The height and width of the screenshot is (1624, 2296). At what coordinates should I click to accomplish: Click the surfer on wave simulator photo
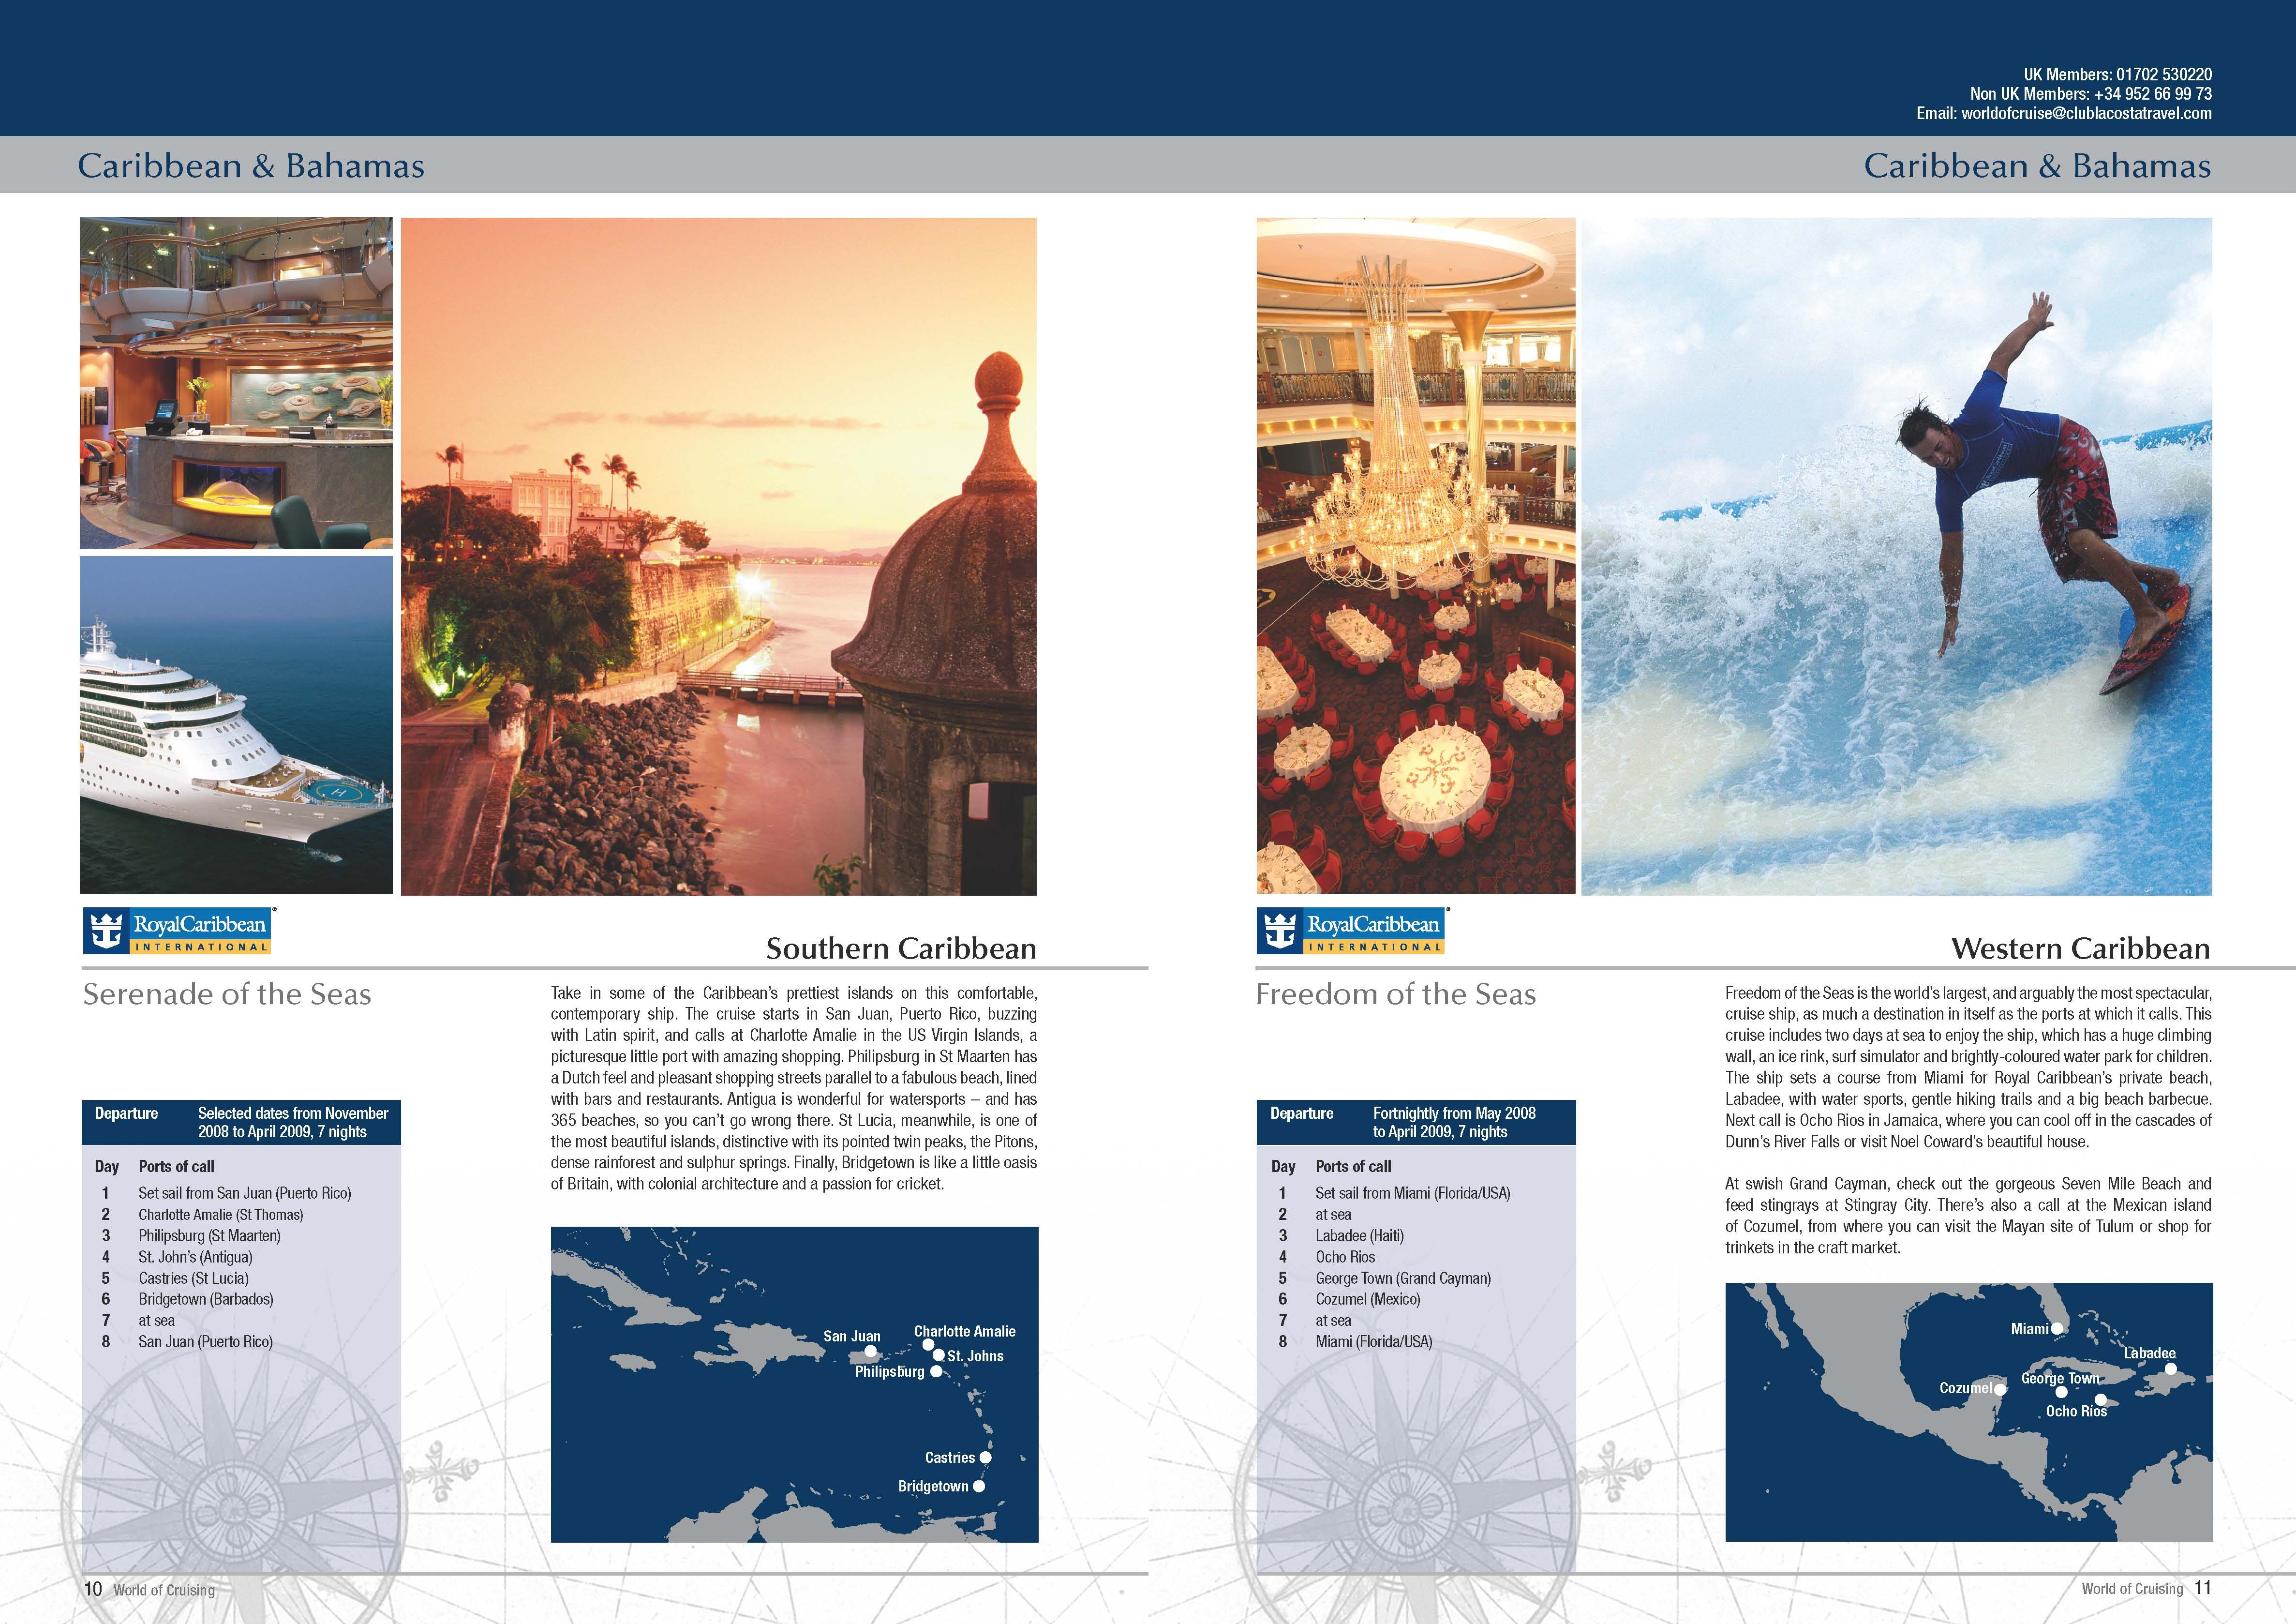click(1896, 556)
